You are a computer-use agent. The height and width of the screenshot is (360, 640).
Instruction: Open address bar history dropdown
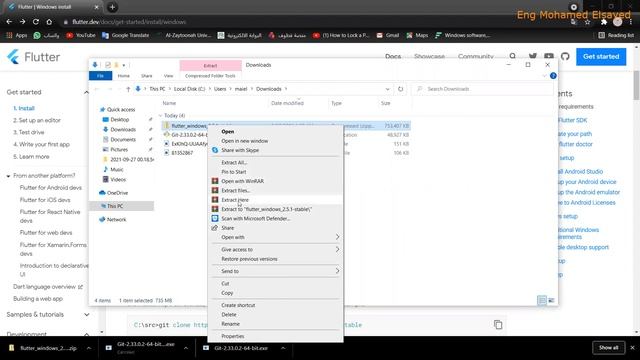pyautogui.click(x=387, y=89)
